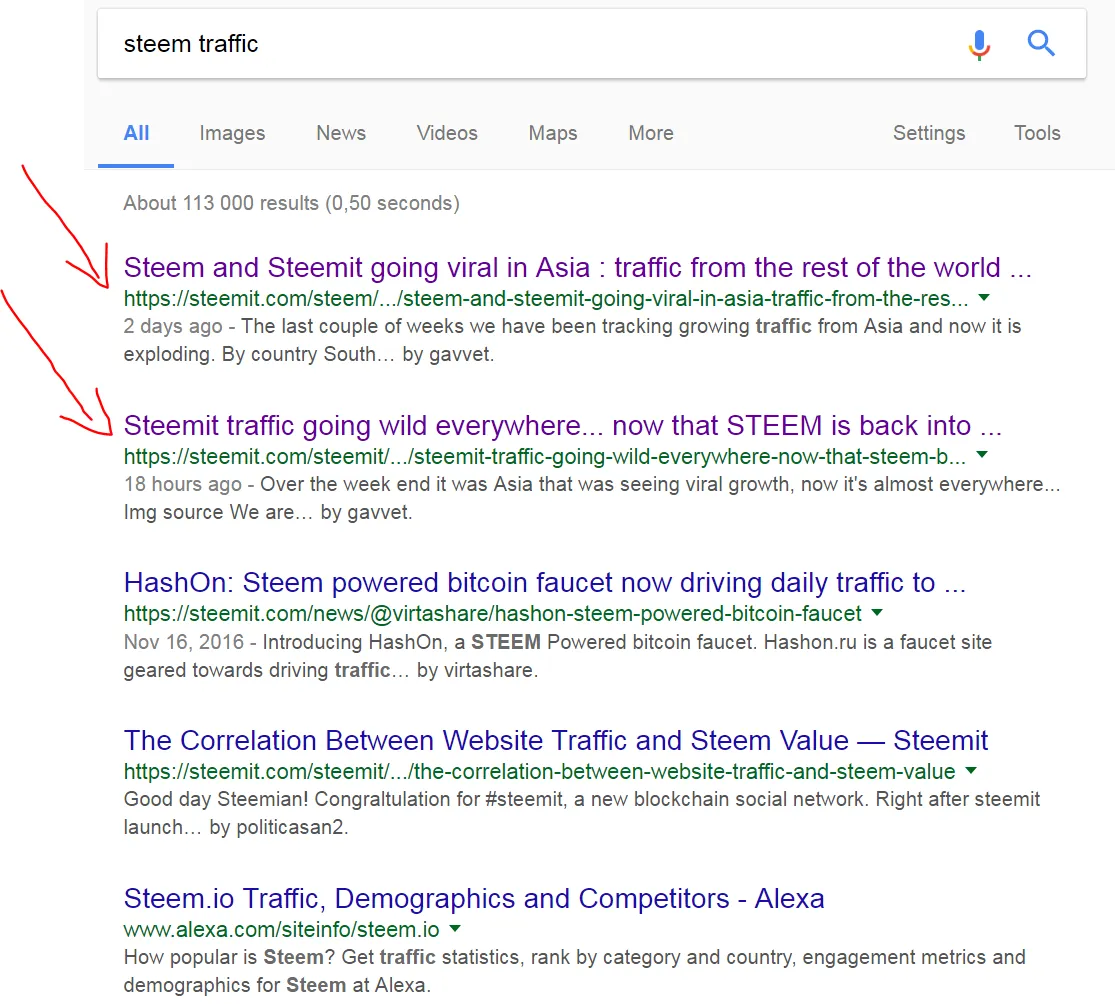Viewport: 1115px width, 1004px height.
Task: Open the Maps tab
Action: pos(553,133)
